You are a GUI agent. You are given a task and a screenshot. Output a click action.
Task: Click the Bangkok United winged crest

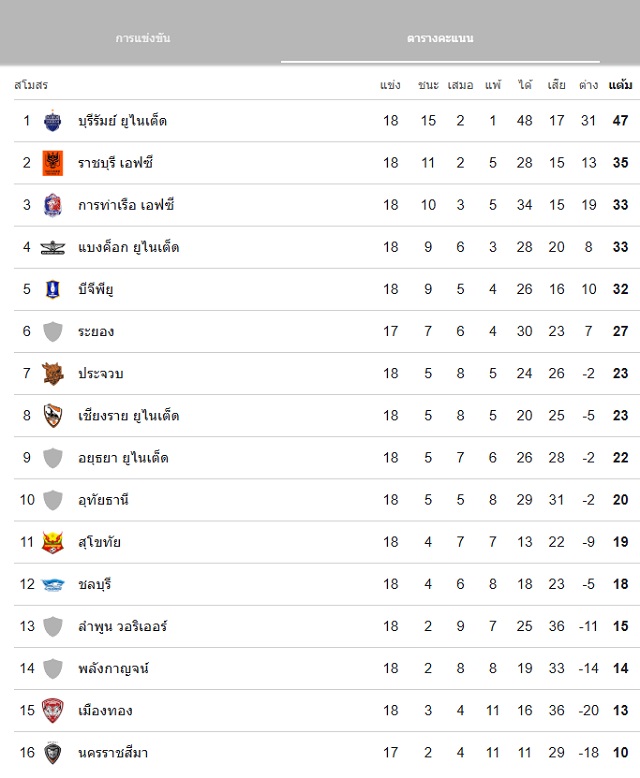(x=52, y=247)
